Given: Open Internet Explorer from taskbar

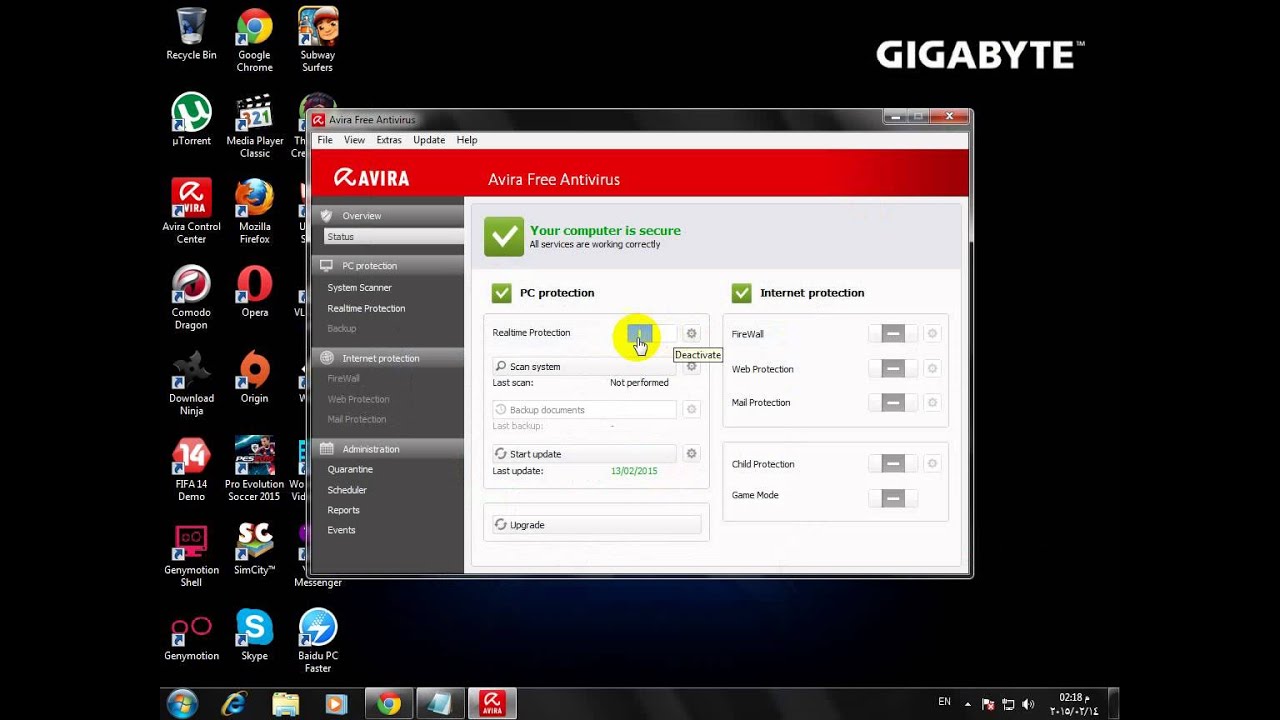Looking at the screenshot, I should tap(234, 704).
